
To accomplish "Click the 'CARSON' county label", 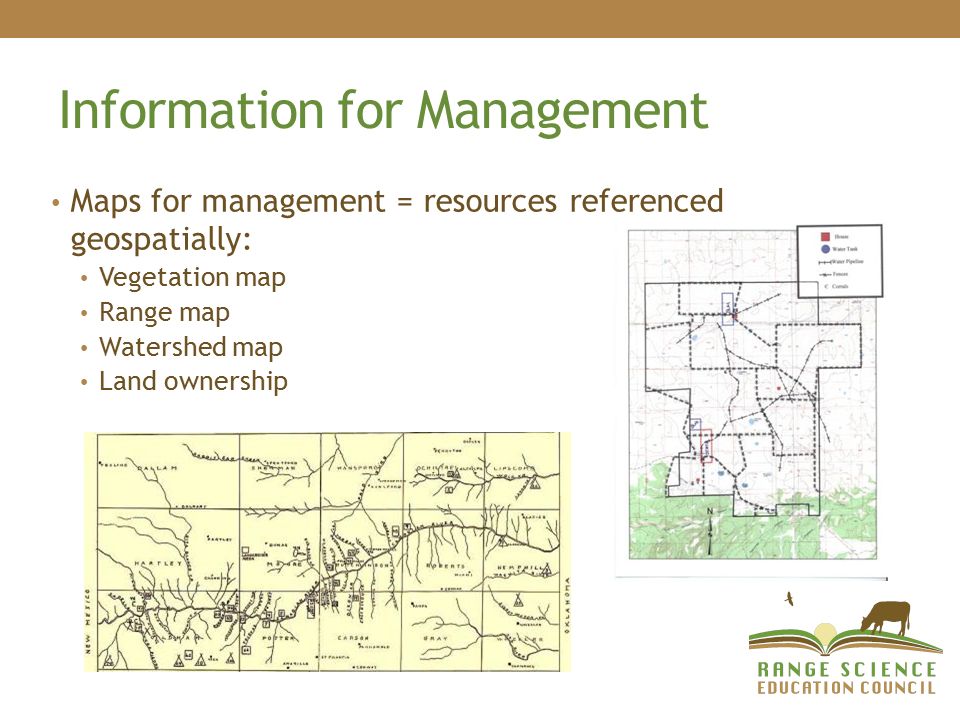I will [x=353, y=638].
